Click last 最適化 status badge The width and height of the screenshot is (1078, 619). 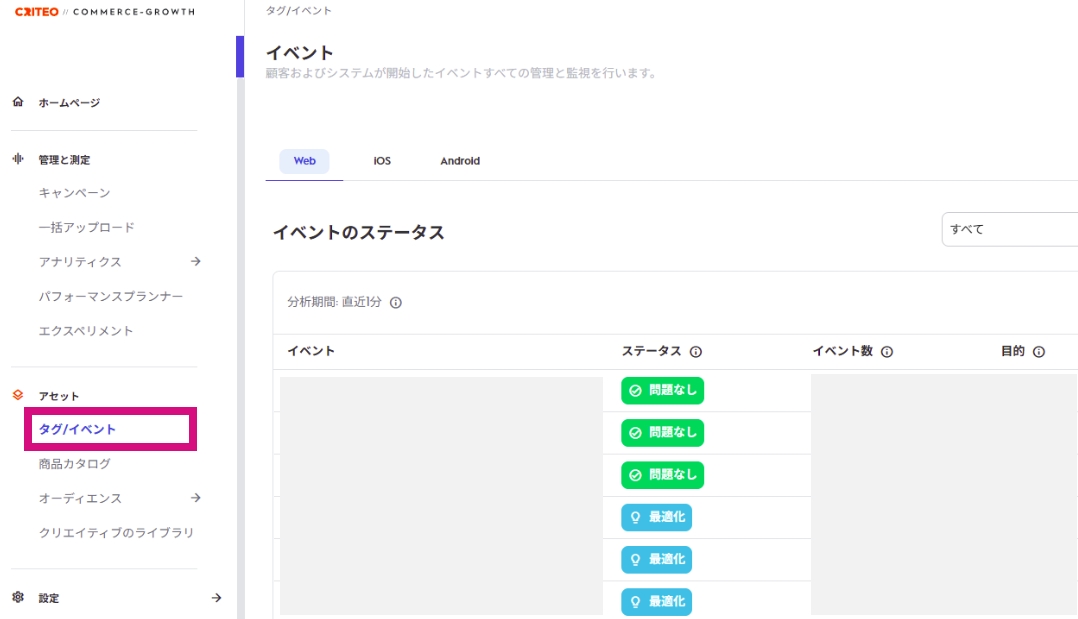[x=657, y=602]
